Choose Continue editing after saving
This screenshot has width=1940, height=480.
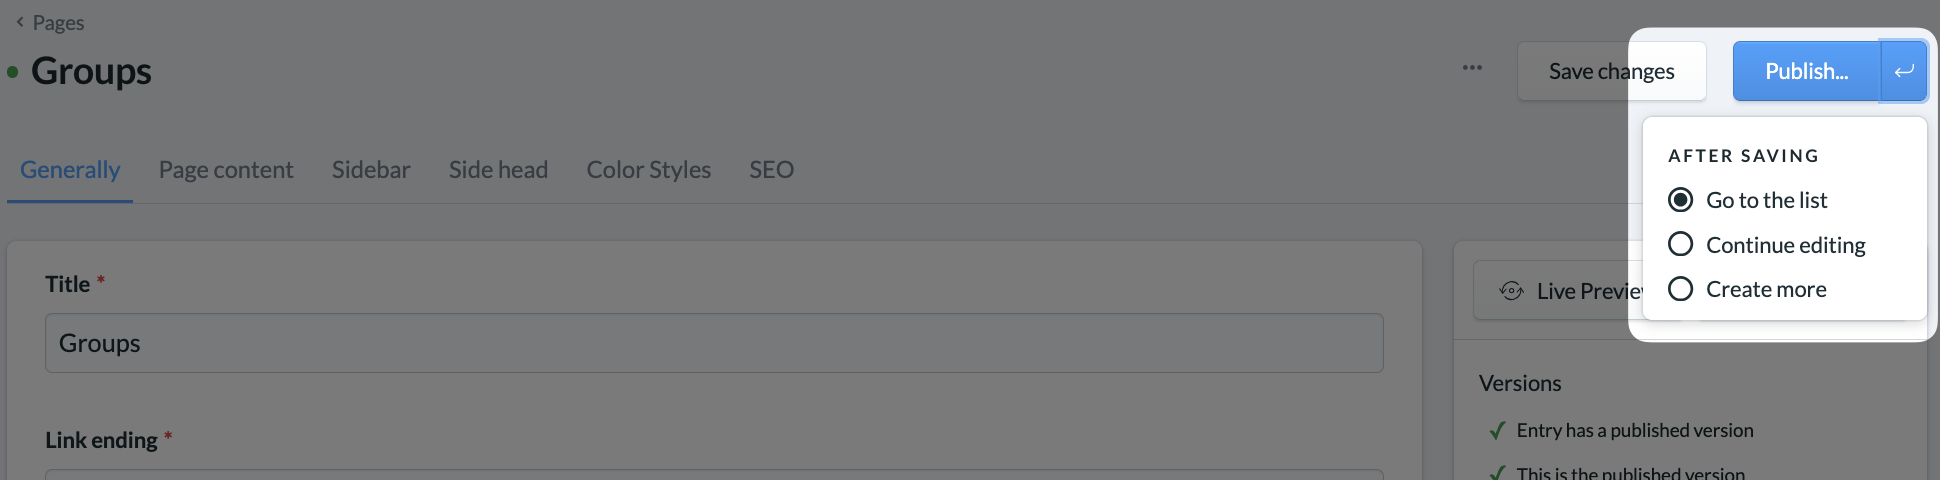click(x=1766, y=245)
